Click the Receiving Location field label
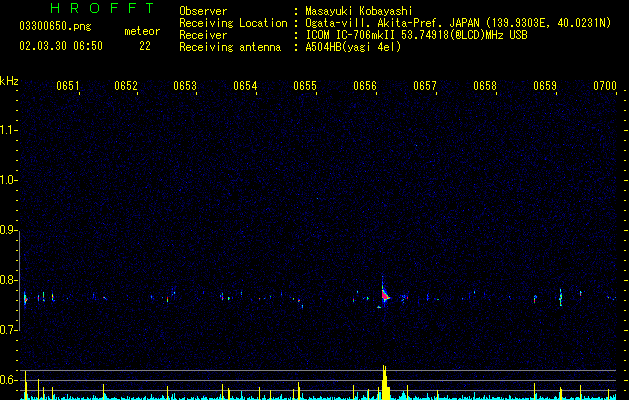 233,23
